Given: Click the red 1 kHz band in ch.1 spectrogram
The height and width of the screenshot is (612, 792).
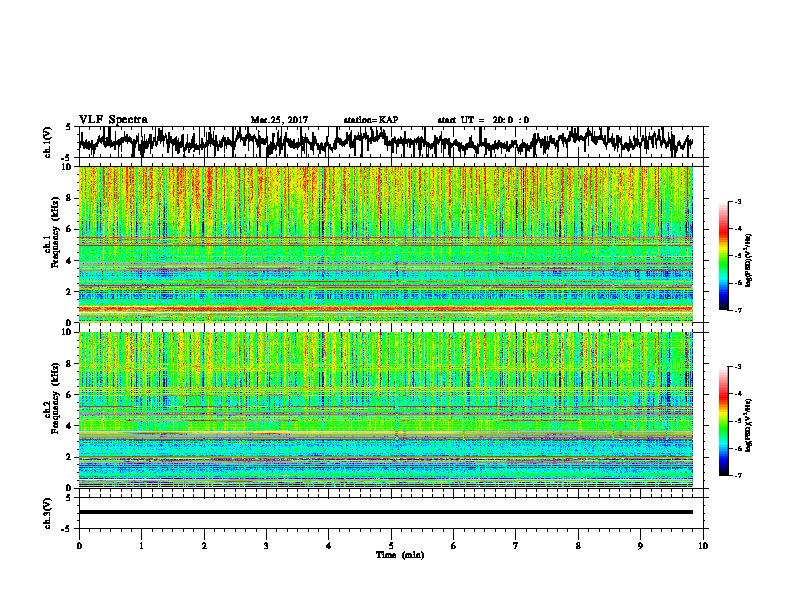Looking at the screenshot, I should pos(385,308).
